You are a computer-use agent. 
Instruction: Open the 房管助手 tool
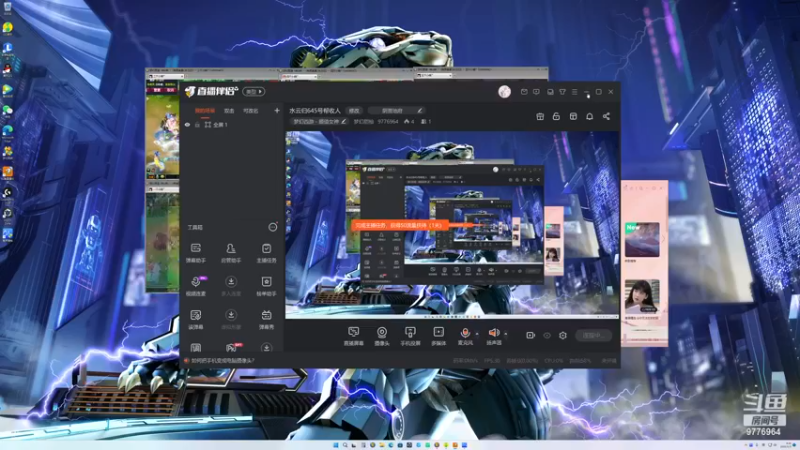[x=231, y=253]
